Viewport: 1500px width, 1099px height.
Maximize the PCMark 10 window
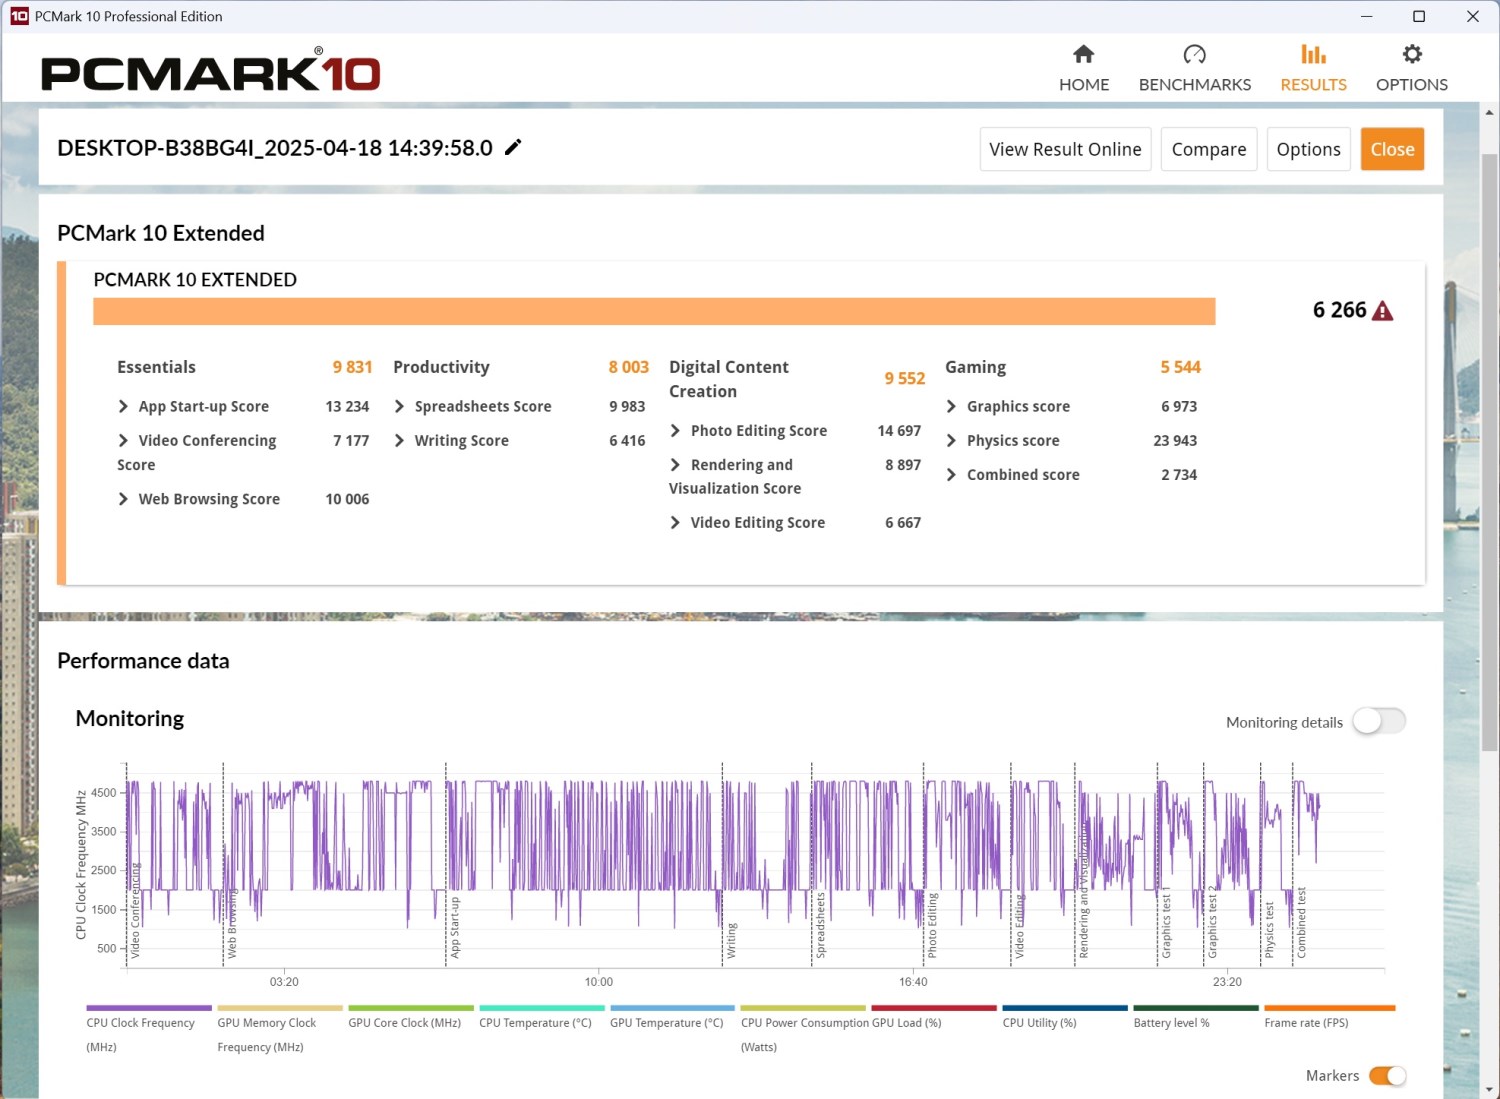coord(1418,16)
